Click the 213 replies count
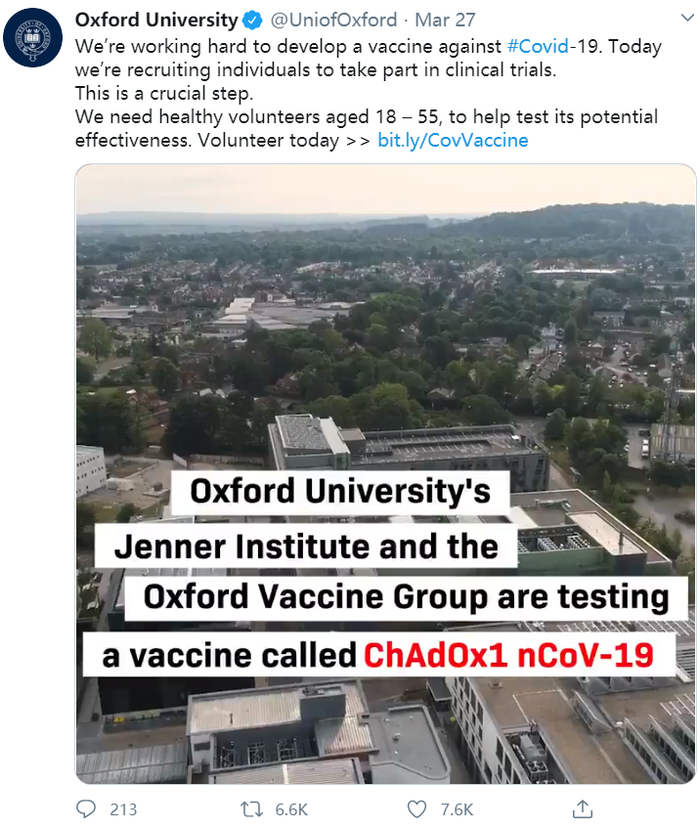This screenshot has width=700, height=829. pyautogui.click(x=123, y=809)
